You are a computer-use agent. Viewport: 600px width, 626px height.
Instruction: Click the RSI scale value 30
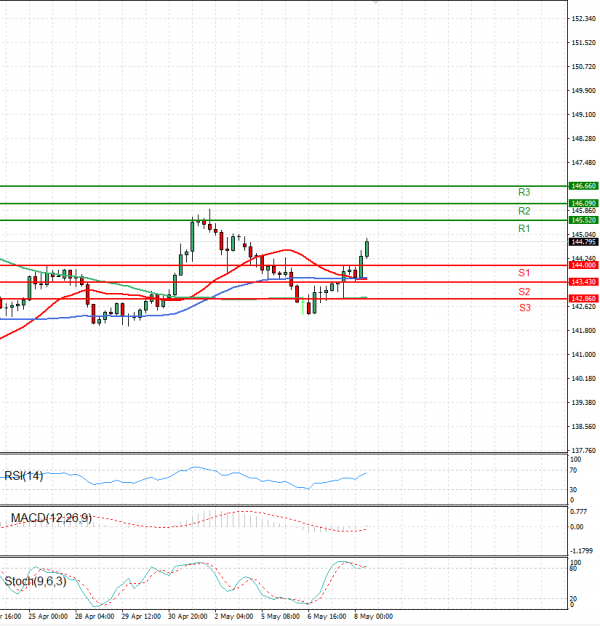pos(573,490)
